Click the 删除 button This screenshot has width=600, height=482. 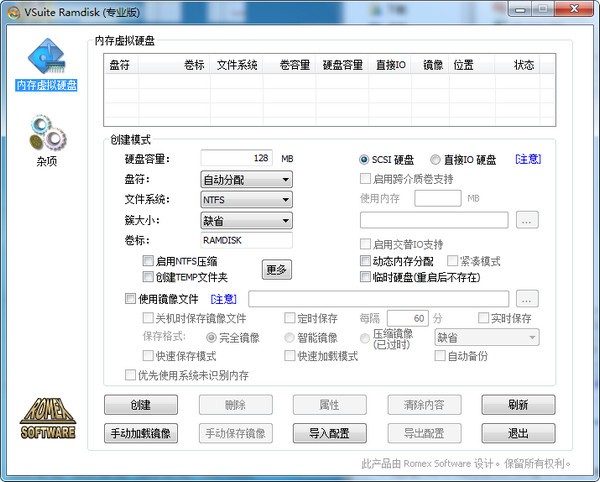(x=236, y=405)
